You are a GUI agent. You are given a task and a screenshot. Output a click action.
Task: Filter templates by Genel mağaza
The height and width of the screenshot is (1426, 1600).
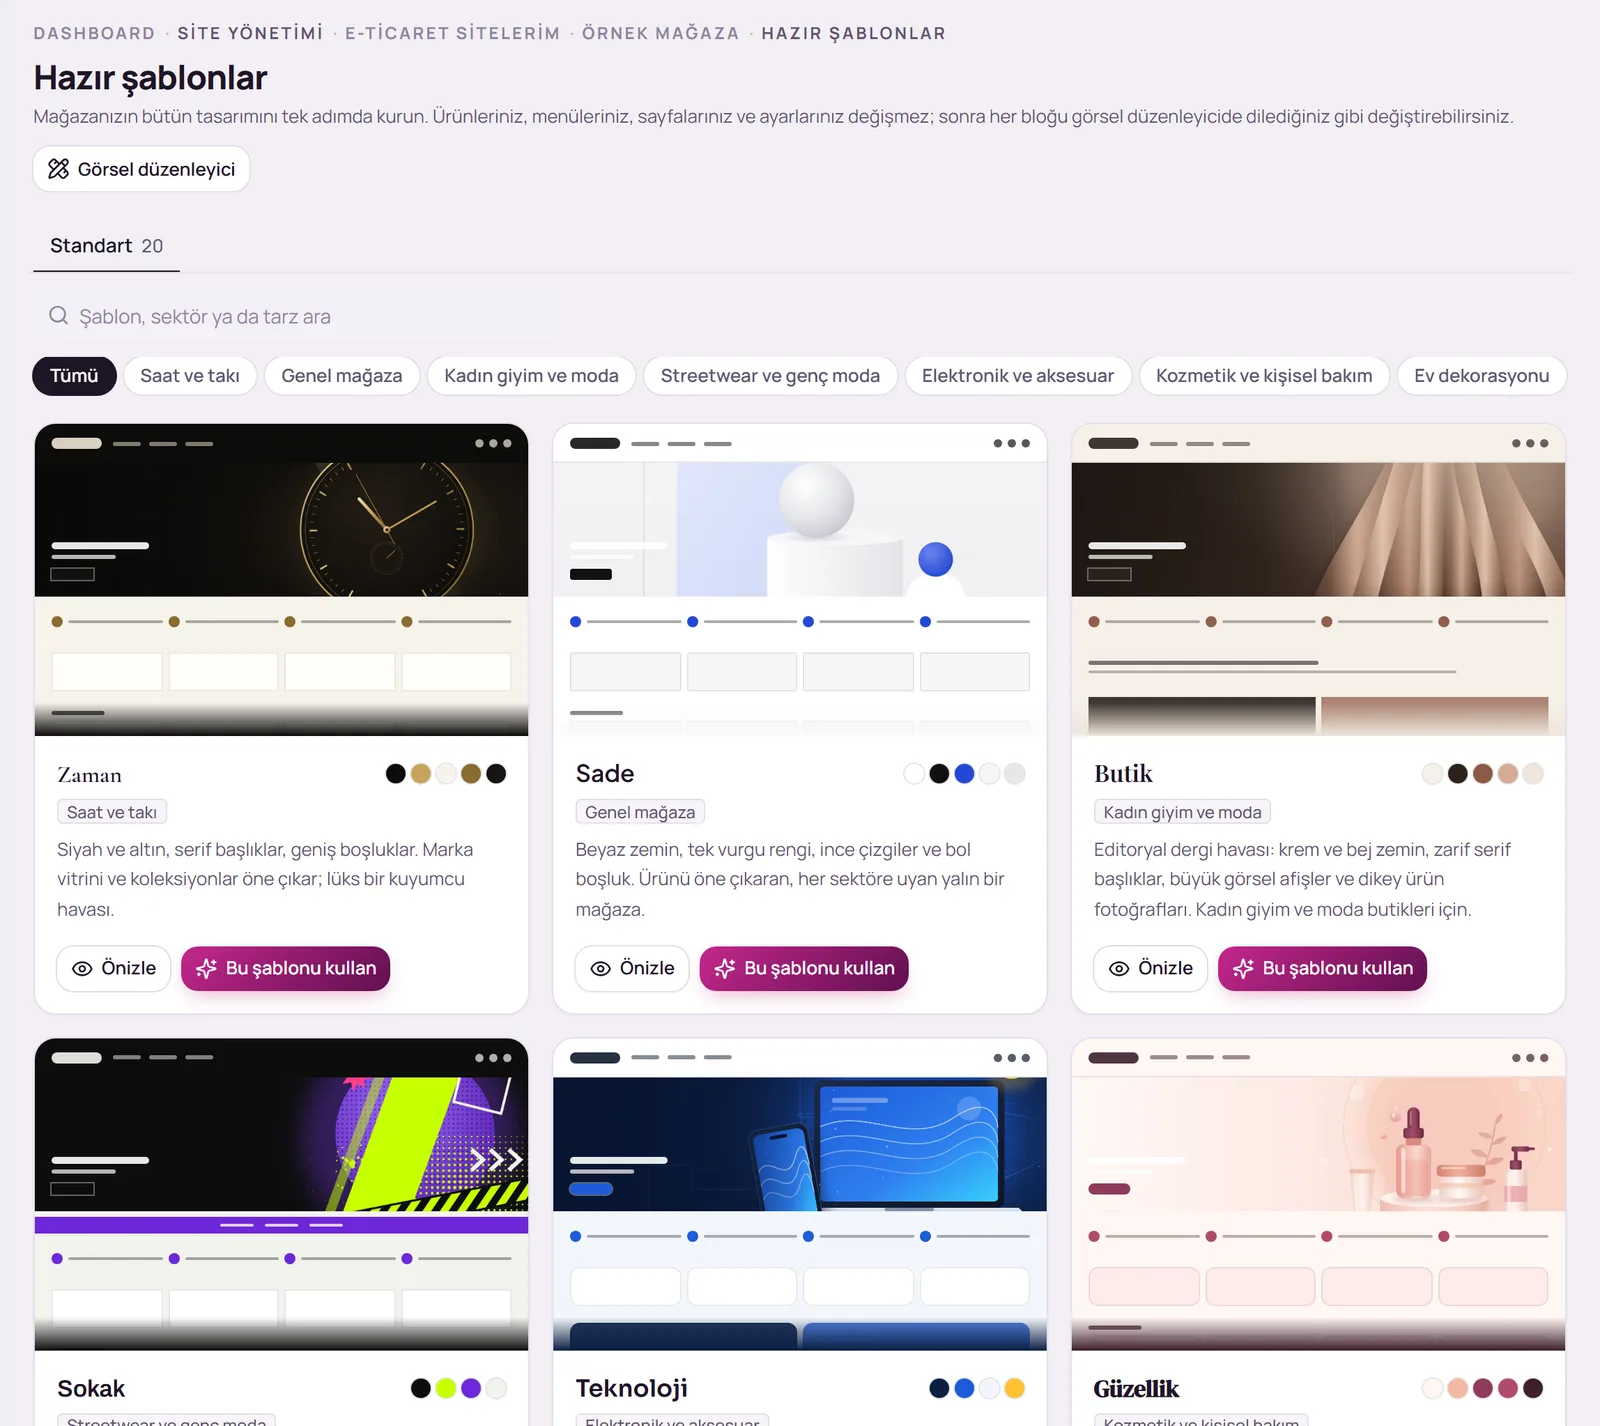tap(342, 376)
